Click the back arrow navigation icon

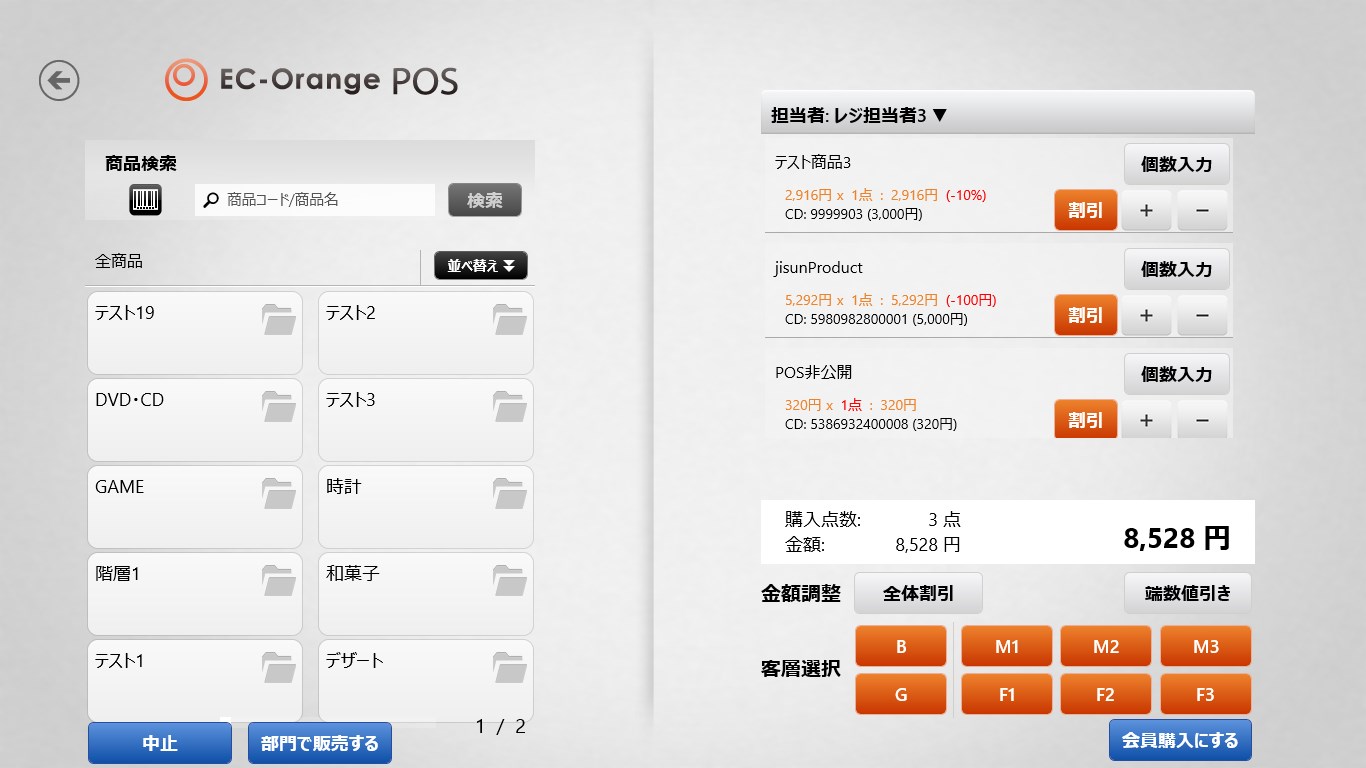coord(58,80)
